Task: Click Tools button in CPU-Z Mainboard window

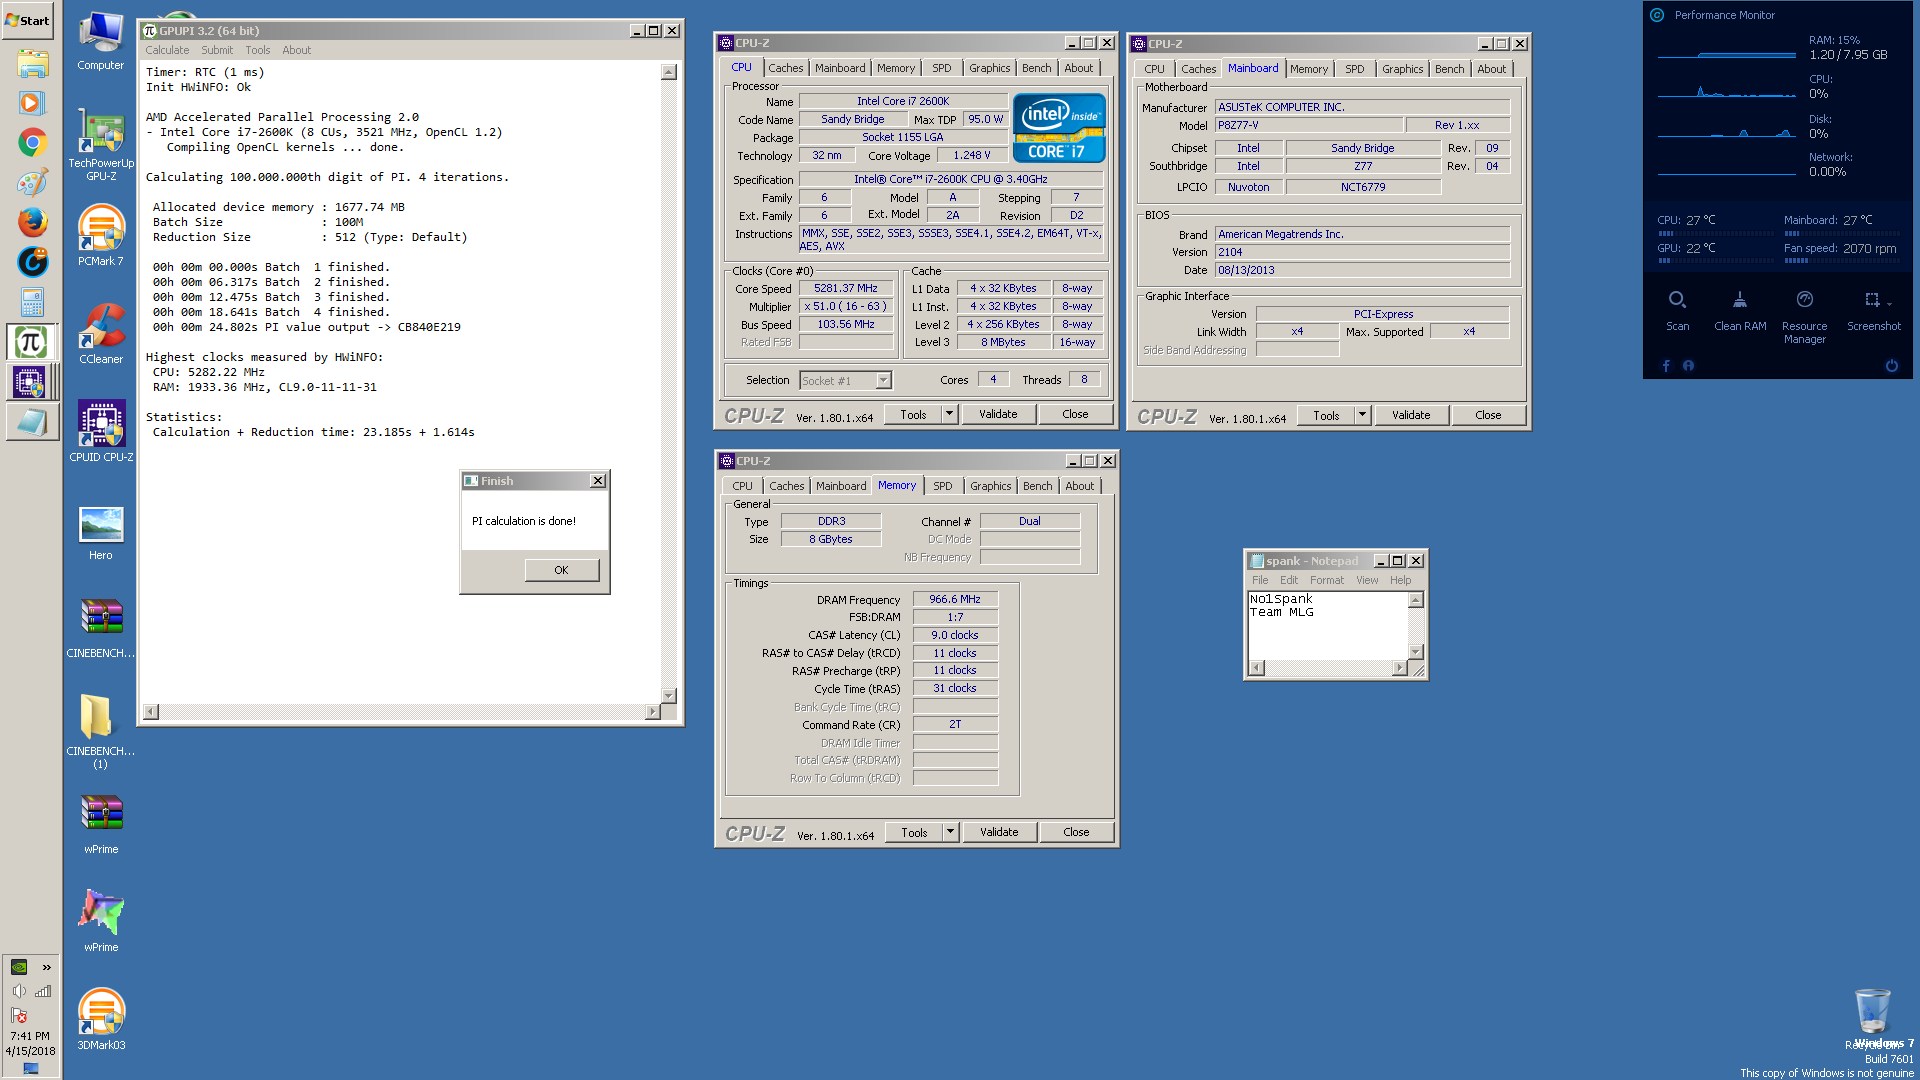Action: (1326, 415)
